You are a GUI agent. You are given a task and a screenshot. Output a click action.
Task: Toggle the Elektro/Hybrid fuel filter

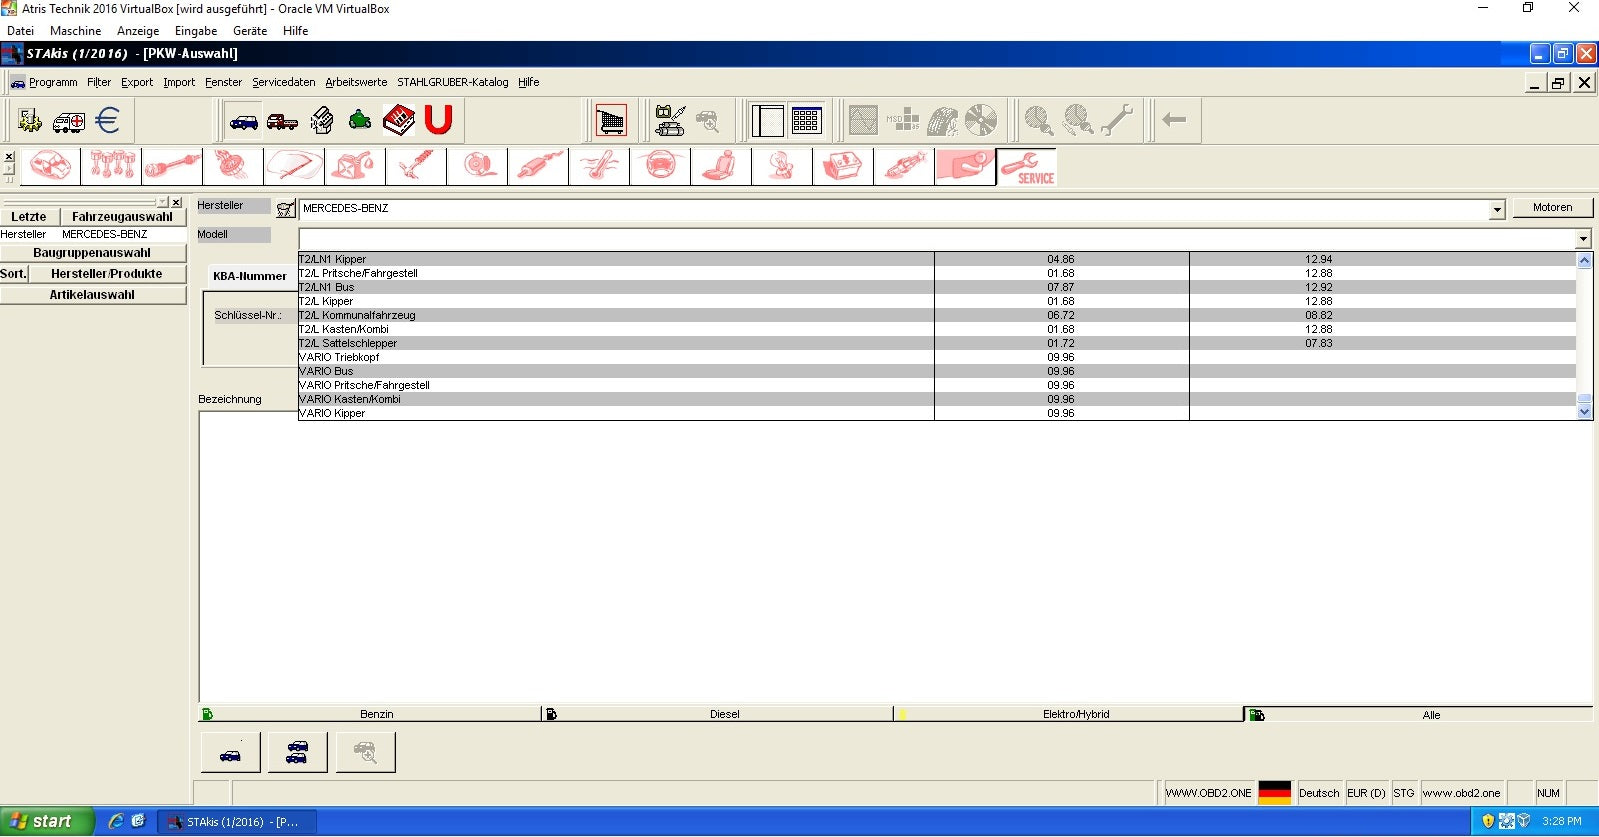click(x=1074, y=714)
